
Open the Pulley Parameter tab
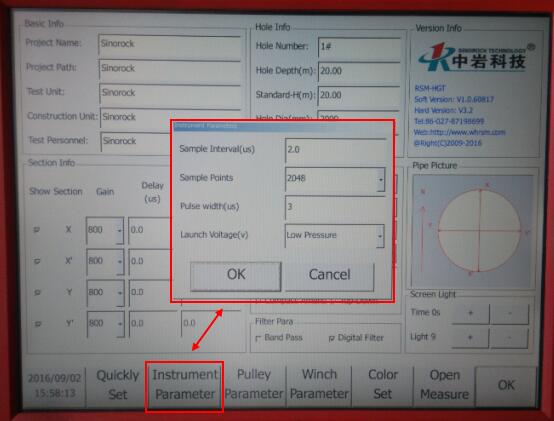pyautogui.click(x=254, y=384)
